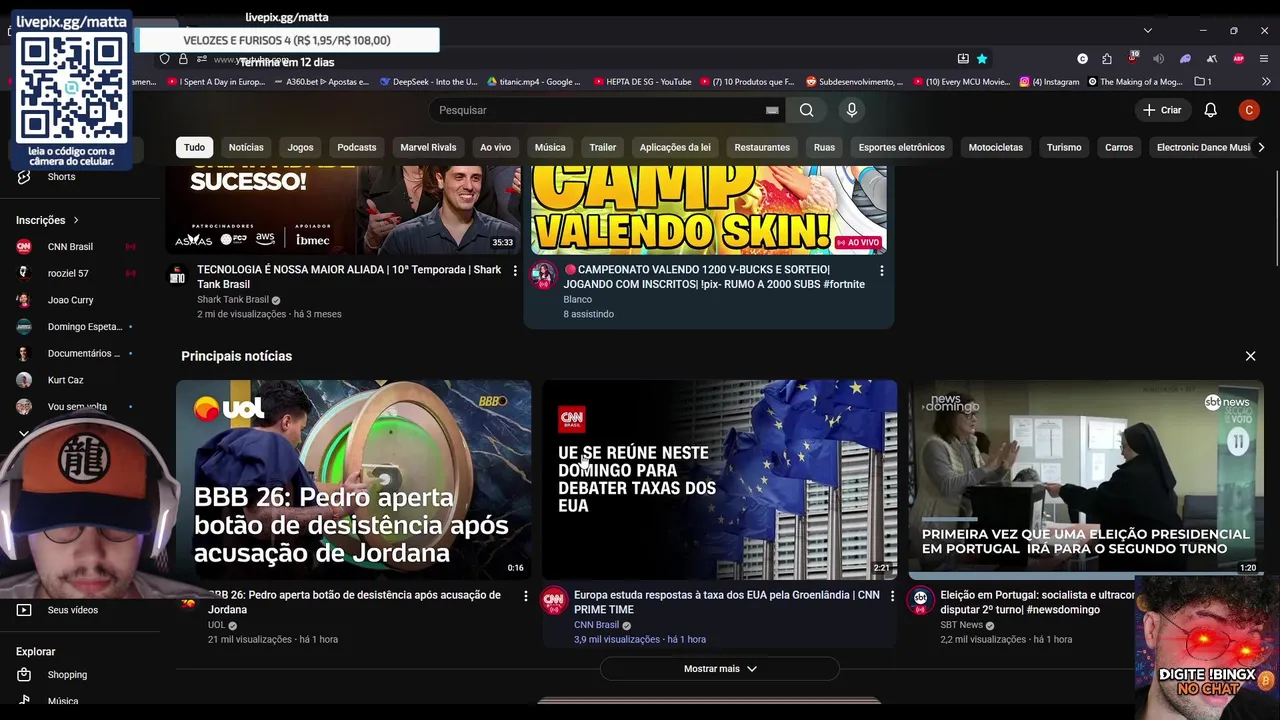Select the Tudo filter chip
Image resolution: width=1280 pixels, height=720 pixels.
pos(194,147)
